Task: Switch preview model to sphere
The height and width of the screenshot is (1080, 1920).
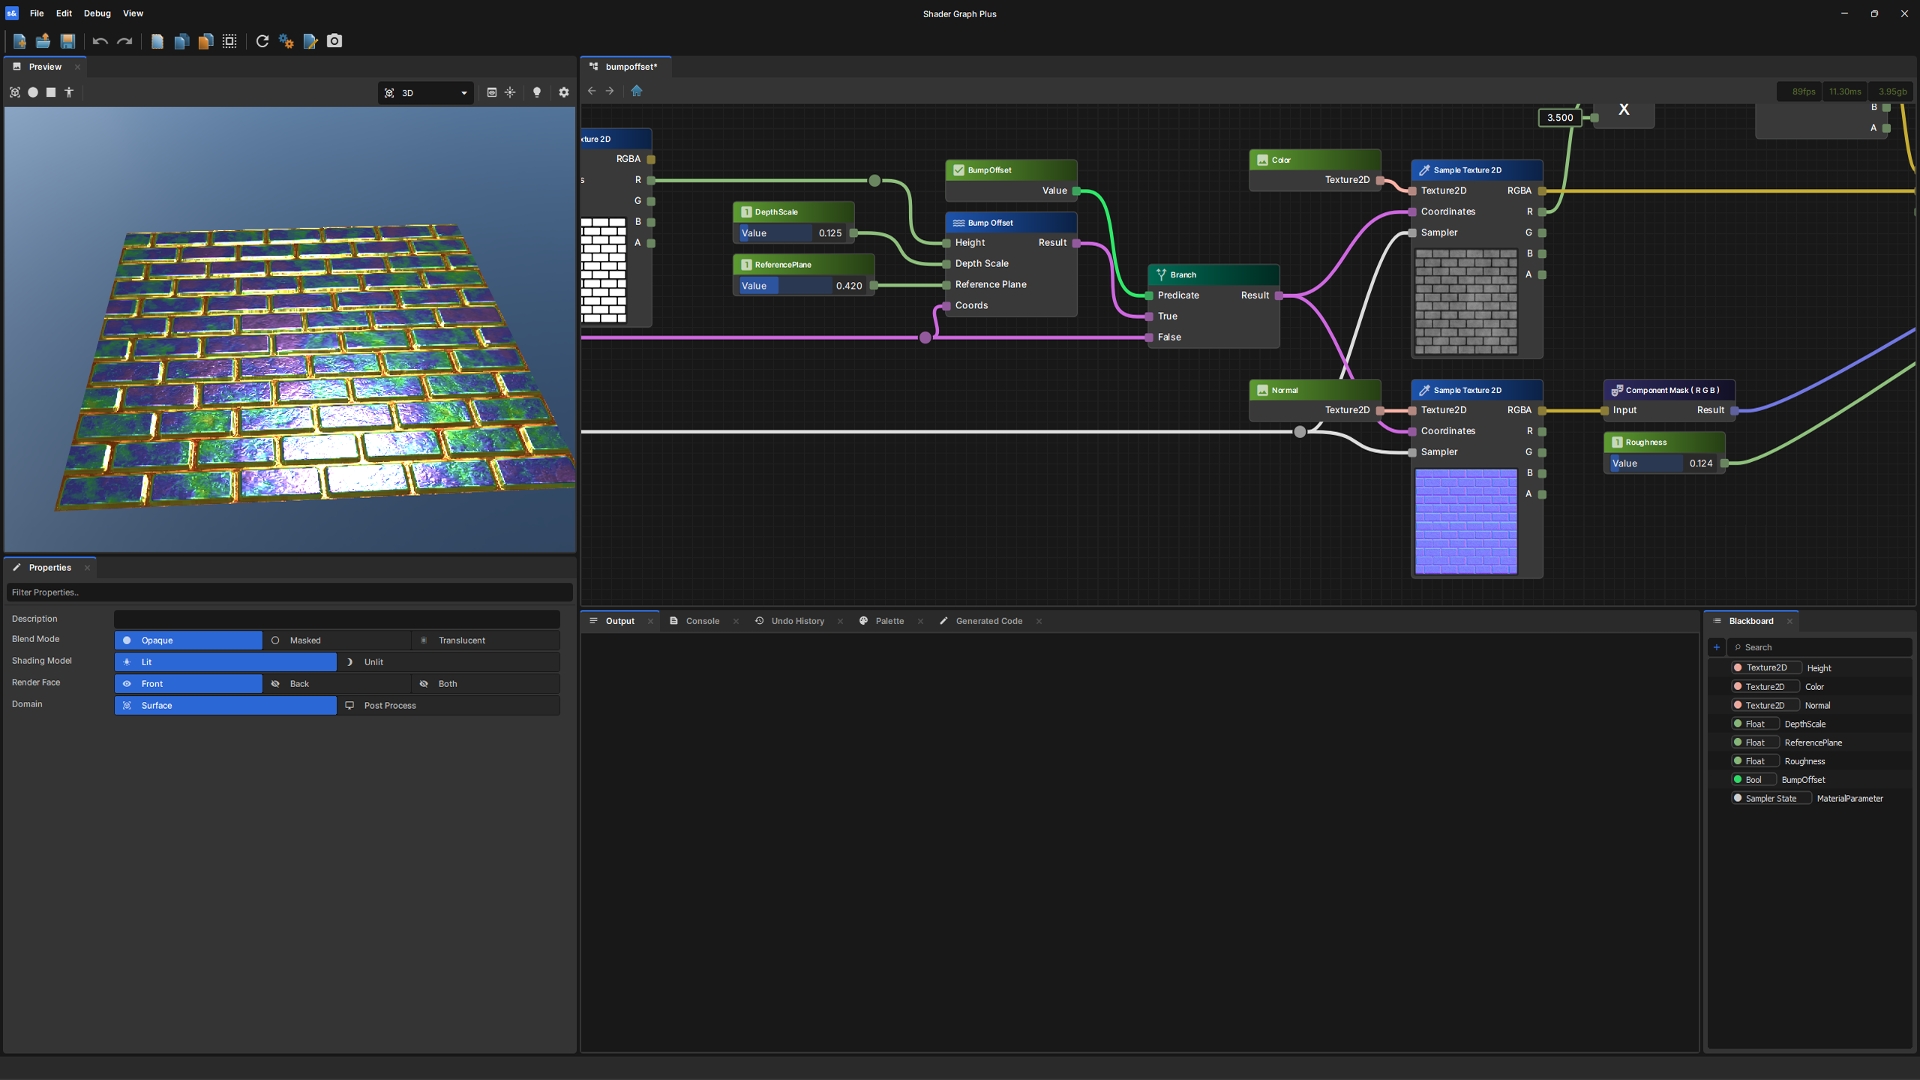Action: coord(33,92)
